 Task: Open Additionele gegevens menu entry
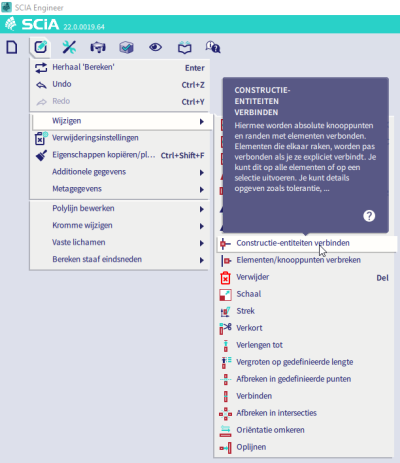click(120, 172)
